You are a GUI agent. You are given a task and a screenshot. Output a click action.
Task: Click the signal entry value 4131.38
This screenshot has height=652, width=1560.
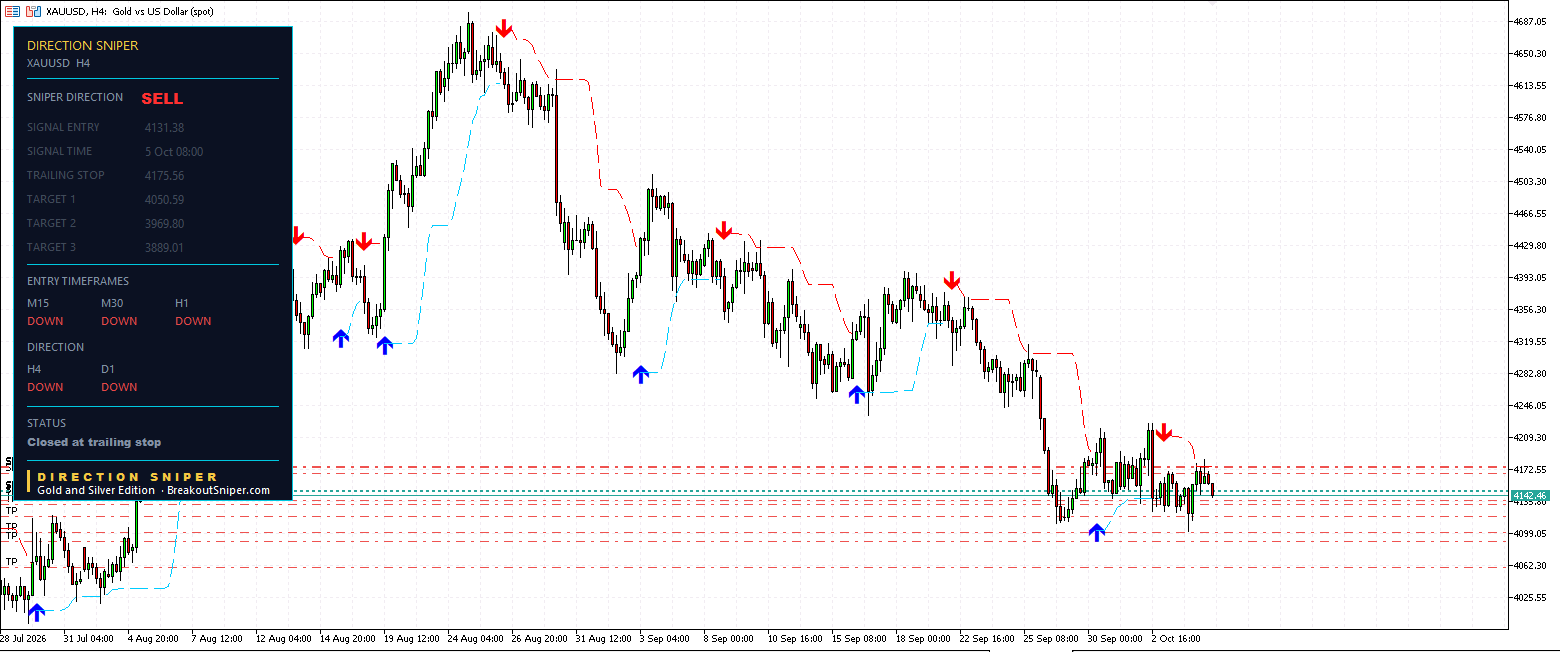[x=164, y=128]
